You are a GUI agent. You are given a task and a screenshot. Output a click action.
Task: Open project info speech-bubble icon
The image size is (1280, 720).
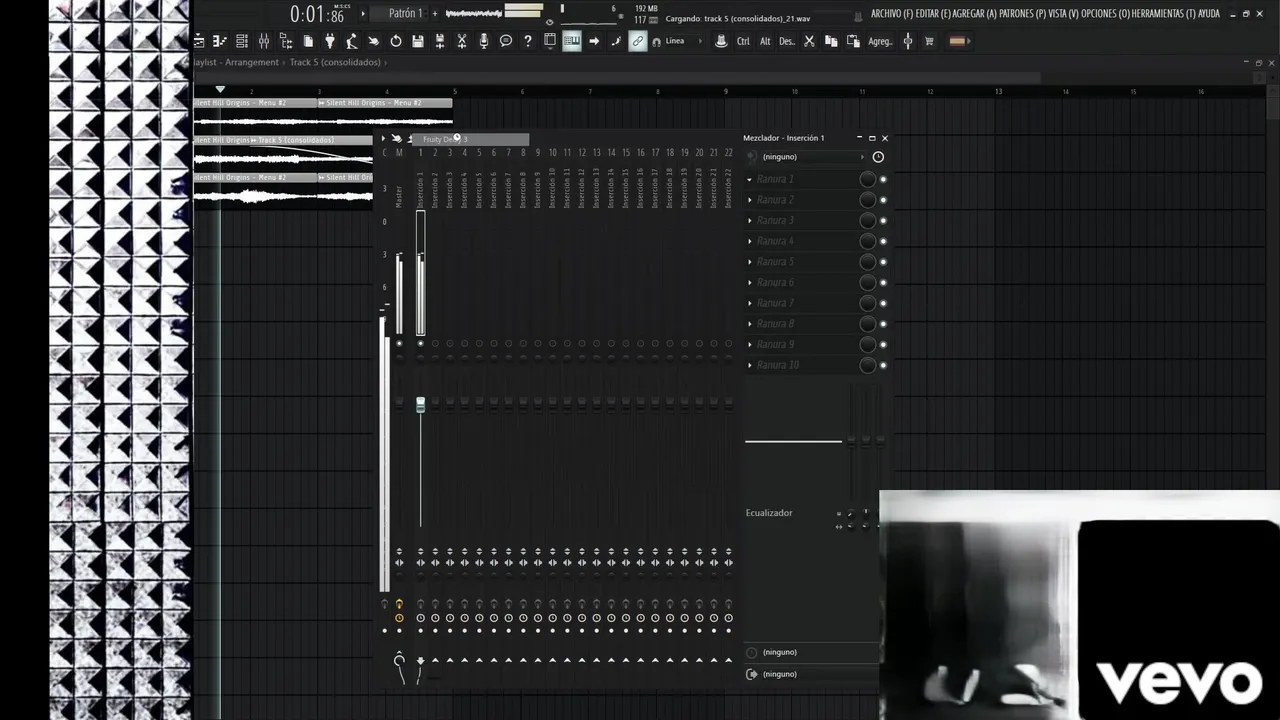(506, 41)
